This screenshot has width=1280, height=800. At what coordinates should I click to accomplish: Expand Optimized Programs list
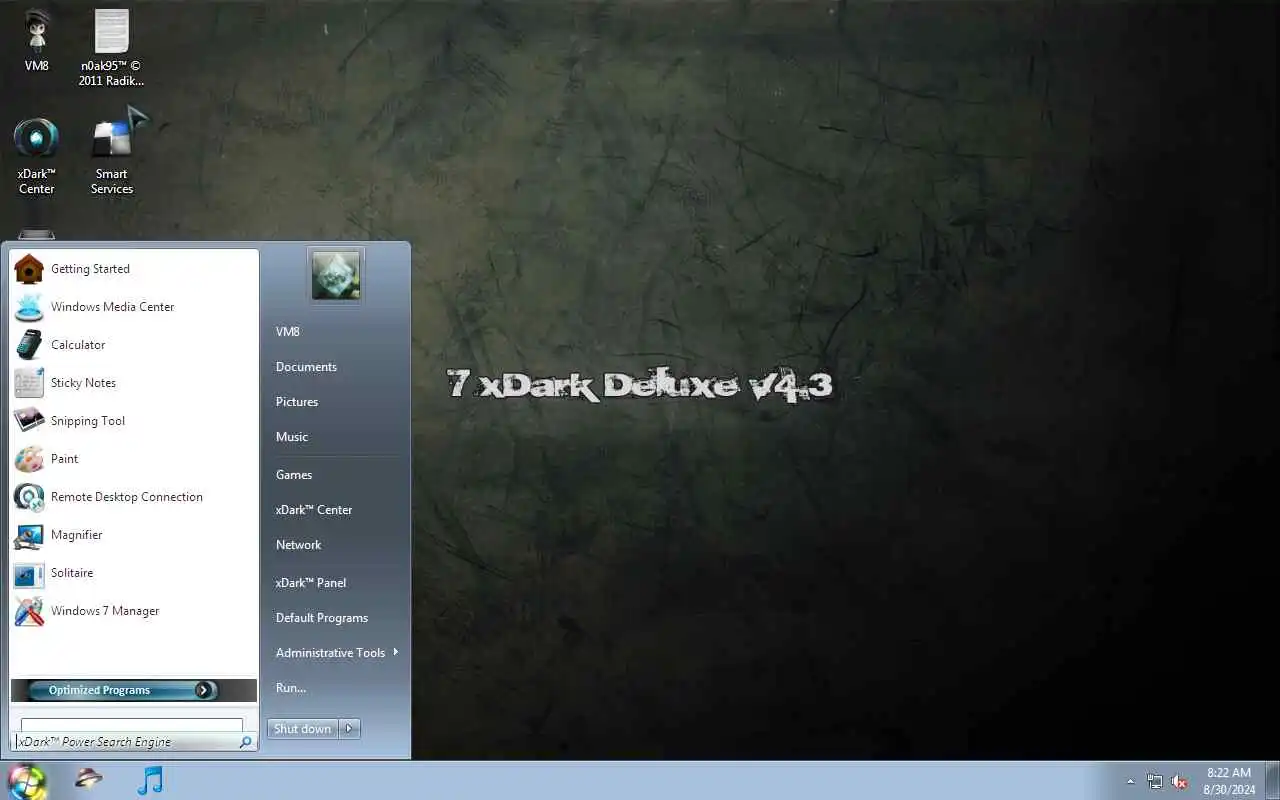133,690
